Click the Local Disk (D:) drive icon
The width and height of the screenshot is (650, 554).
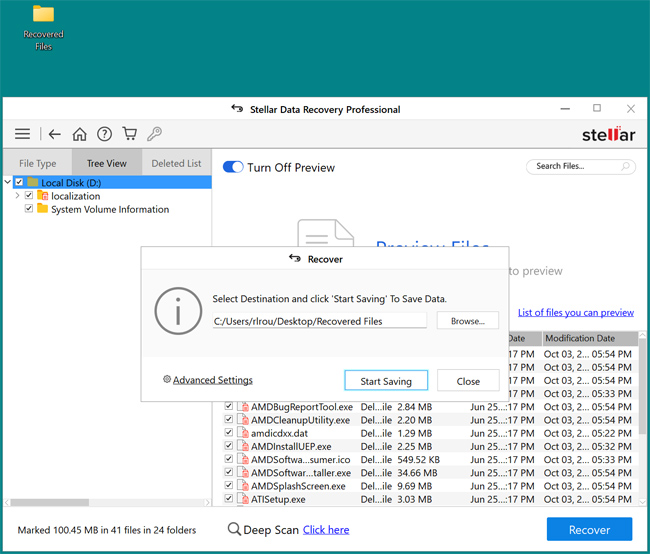tap(33, 182)
